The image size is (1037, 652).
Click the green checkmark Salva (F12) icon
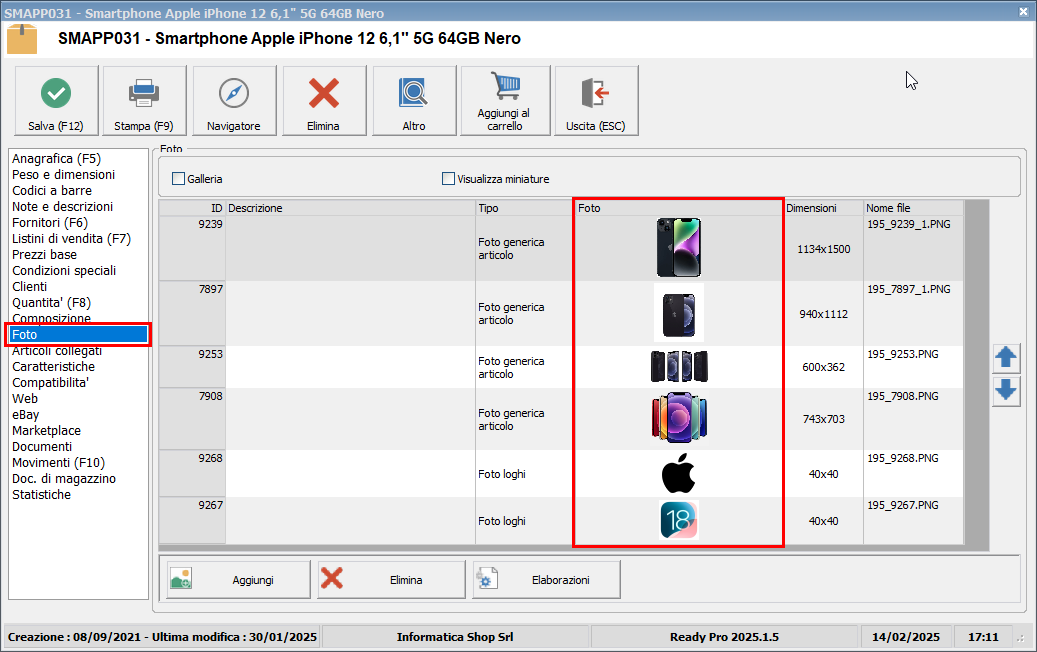(56, 93)
